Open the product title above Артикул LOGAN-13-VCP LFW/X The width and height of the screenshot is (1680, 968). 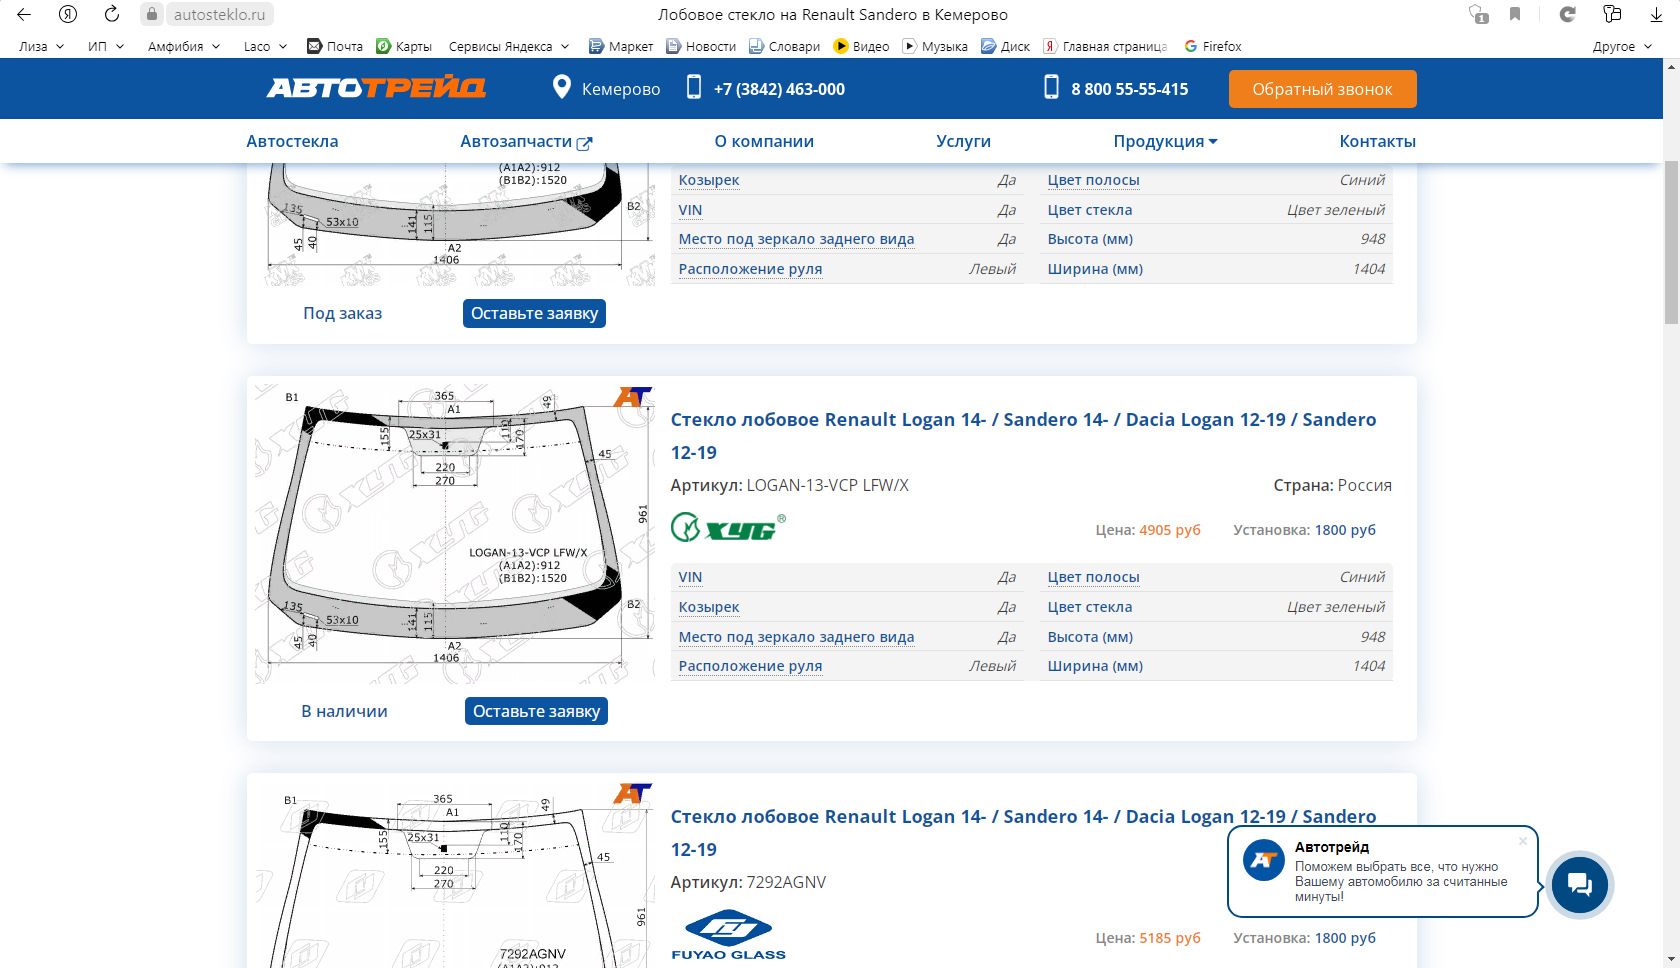1023,436
